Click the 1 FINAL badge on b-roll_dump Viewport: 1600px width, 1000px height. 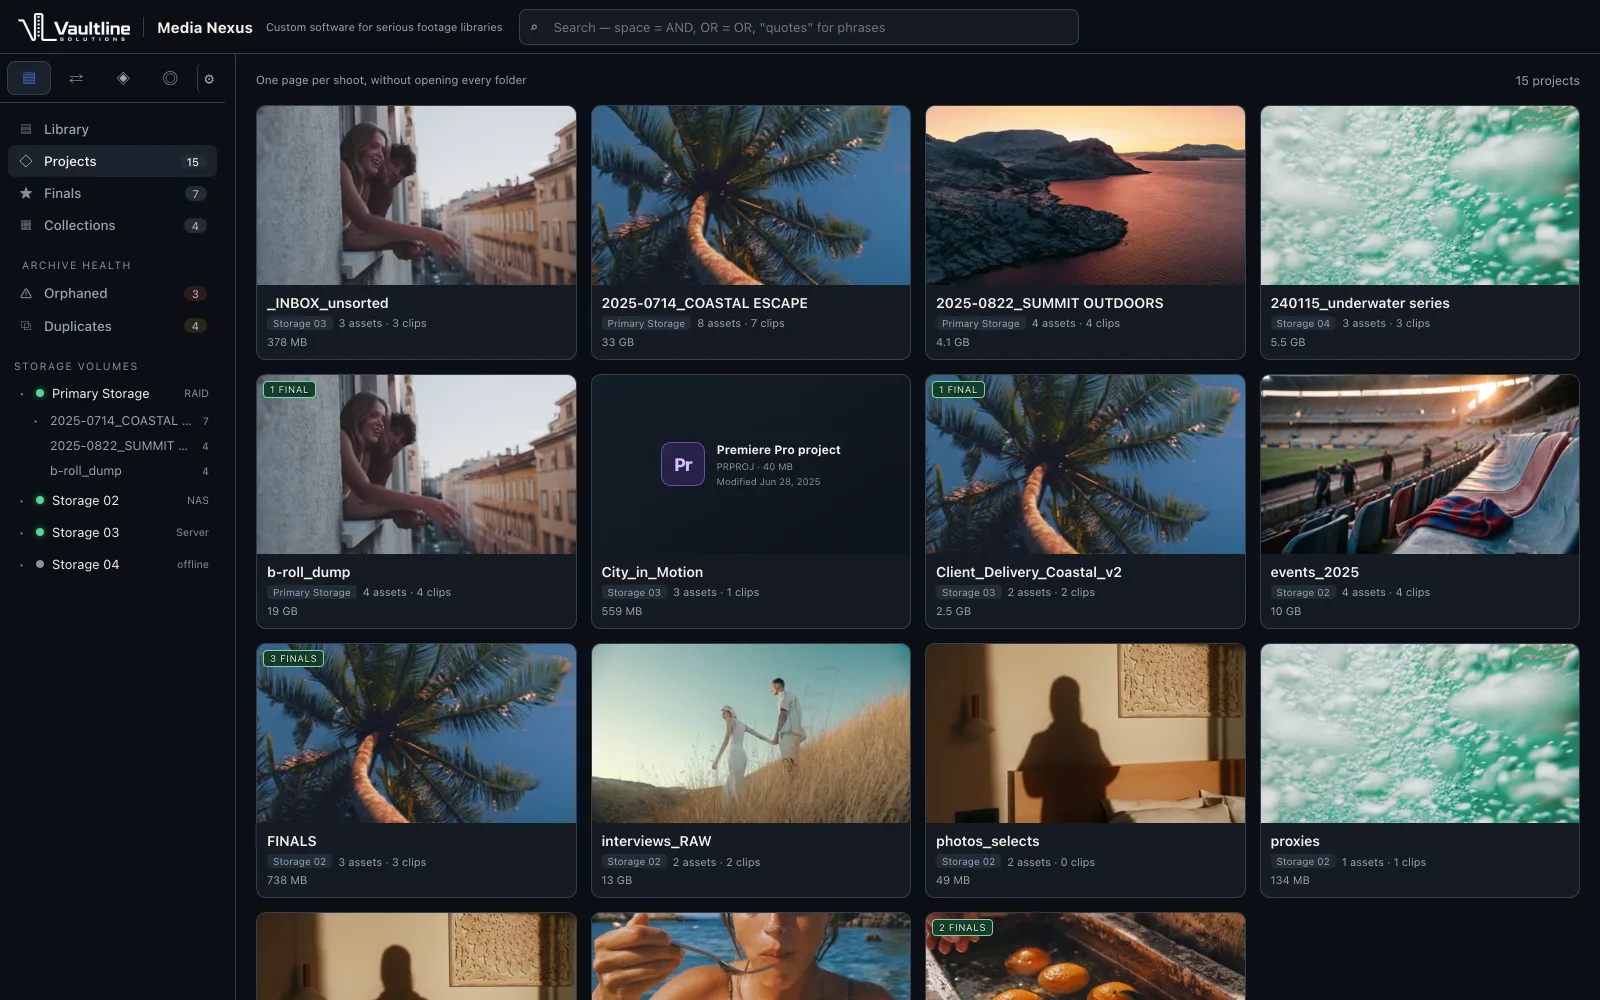point(289,390)
